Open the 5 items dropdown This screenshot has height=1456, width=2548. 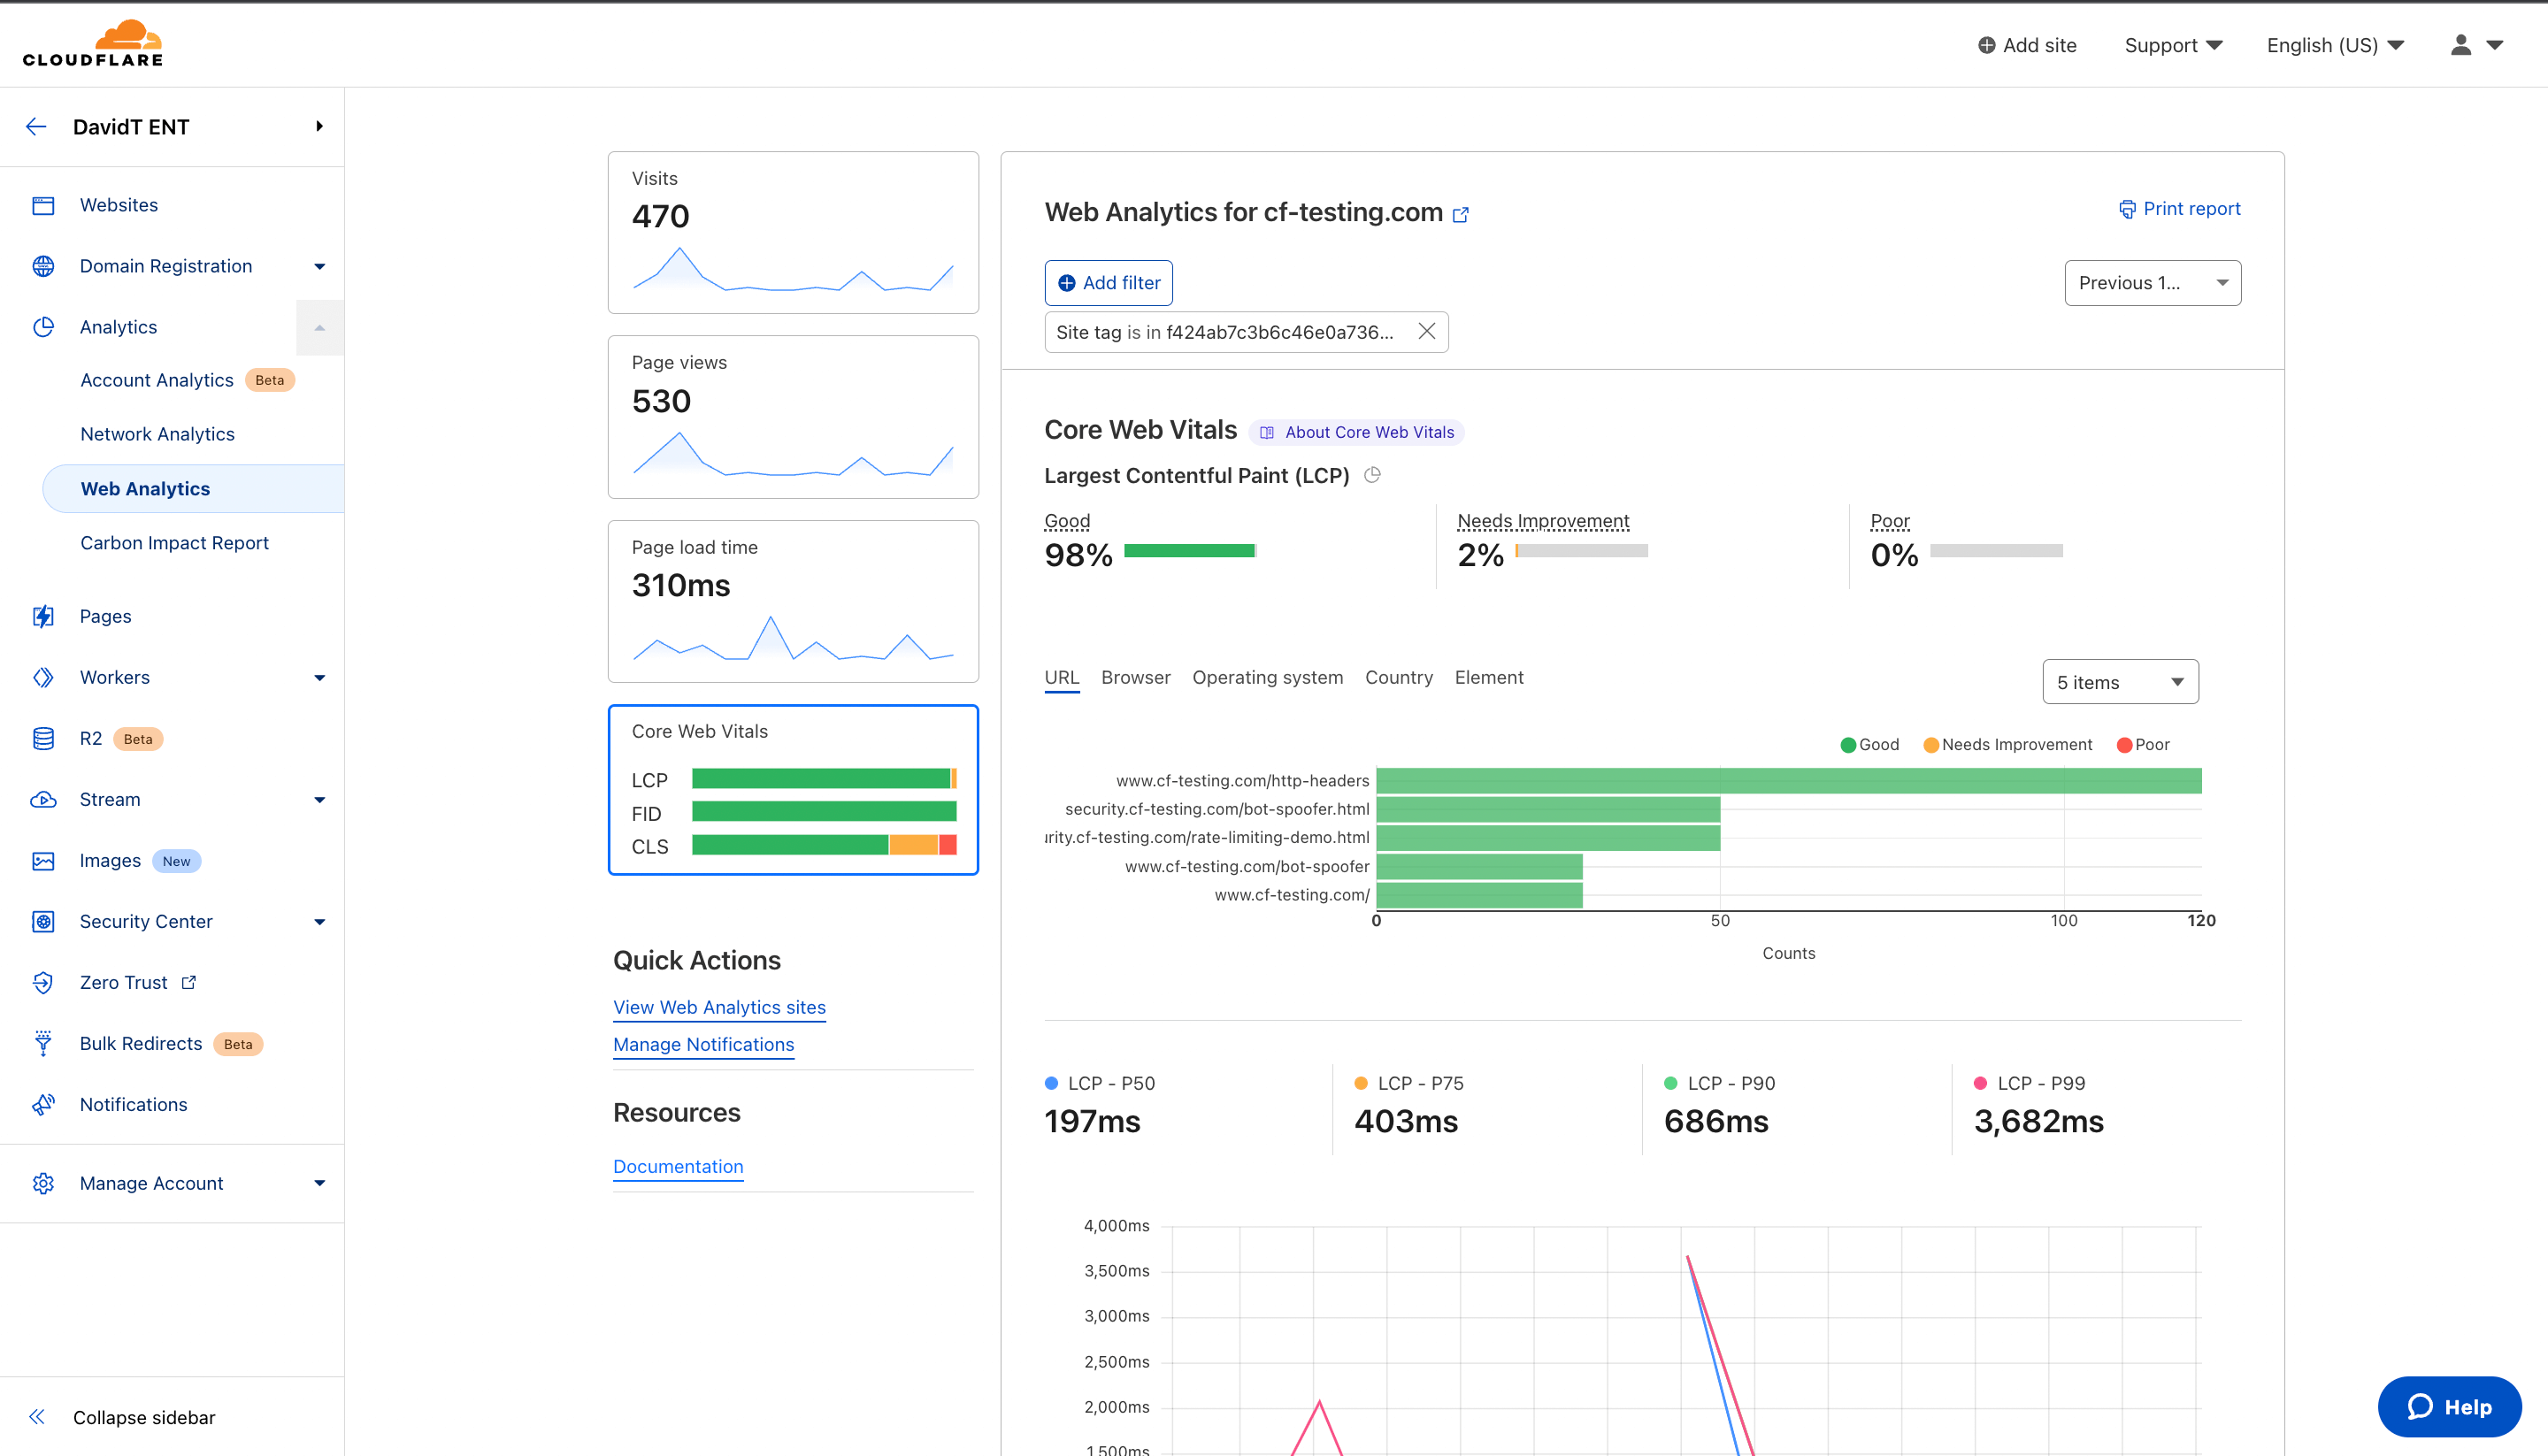point(2119,682)
